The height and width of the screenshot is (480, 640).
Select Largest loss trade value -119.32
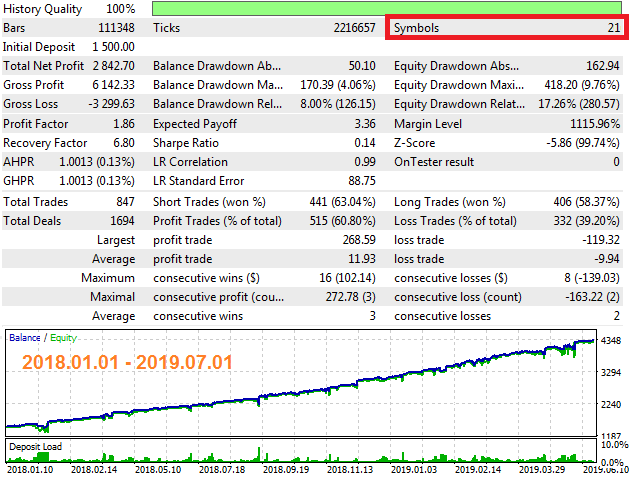[x=601, y=240]
